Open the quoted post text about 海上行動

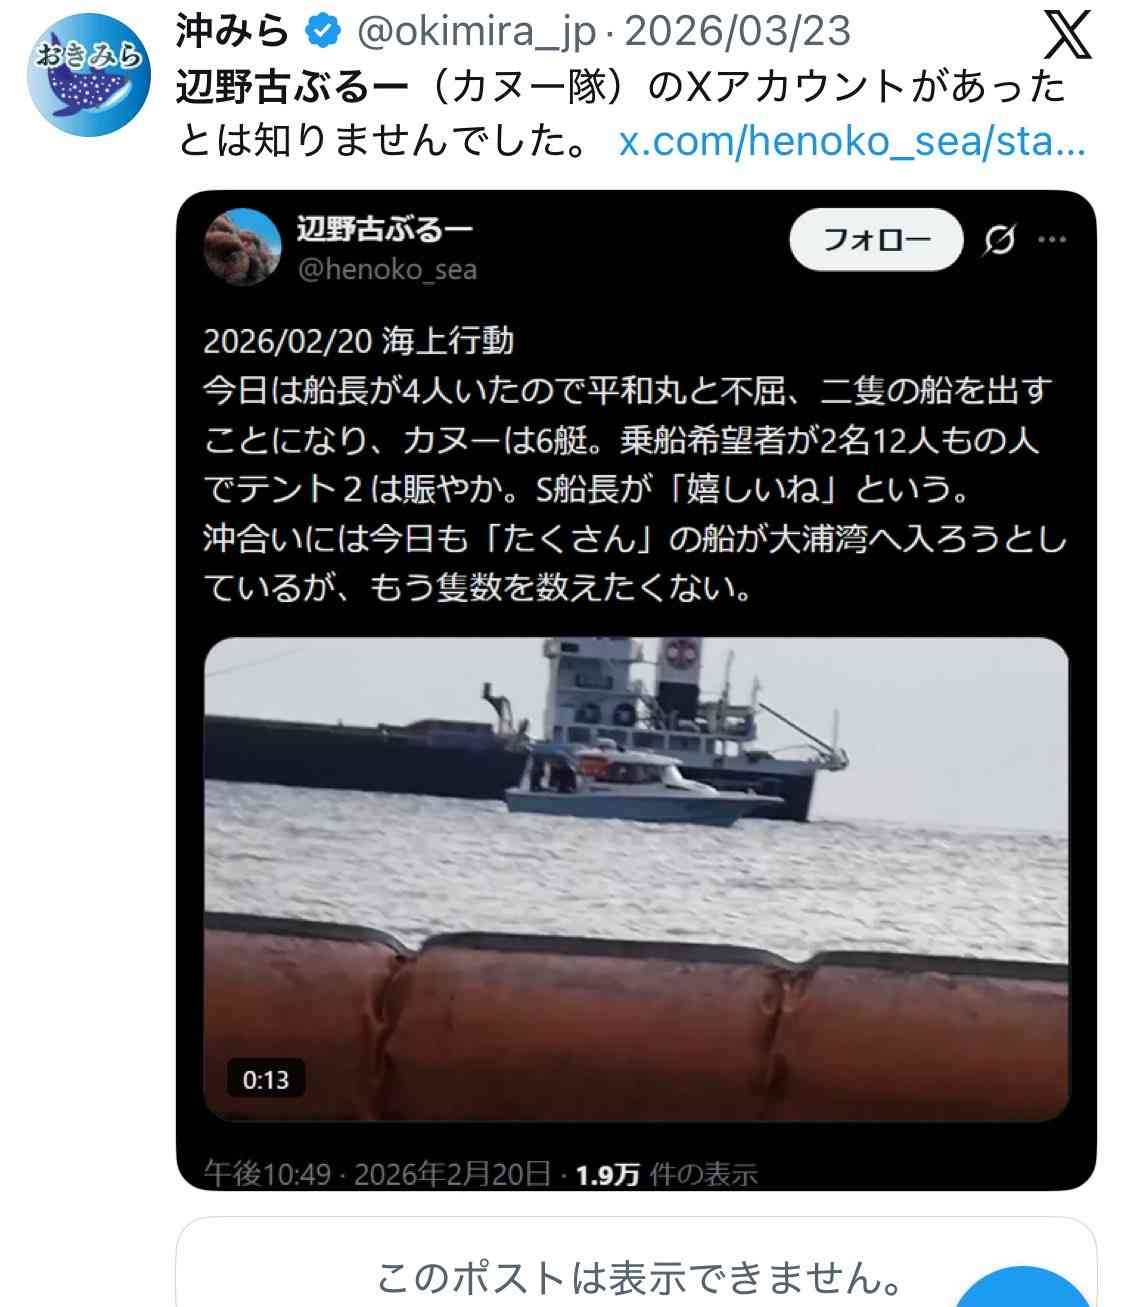635,465
